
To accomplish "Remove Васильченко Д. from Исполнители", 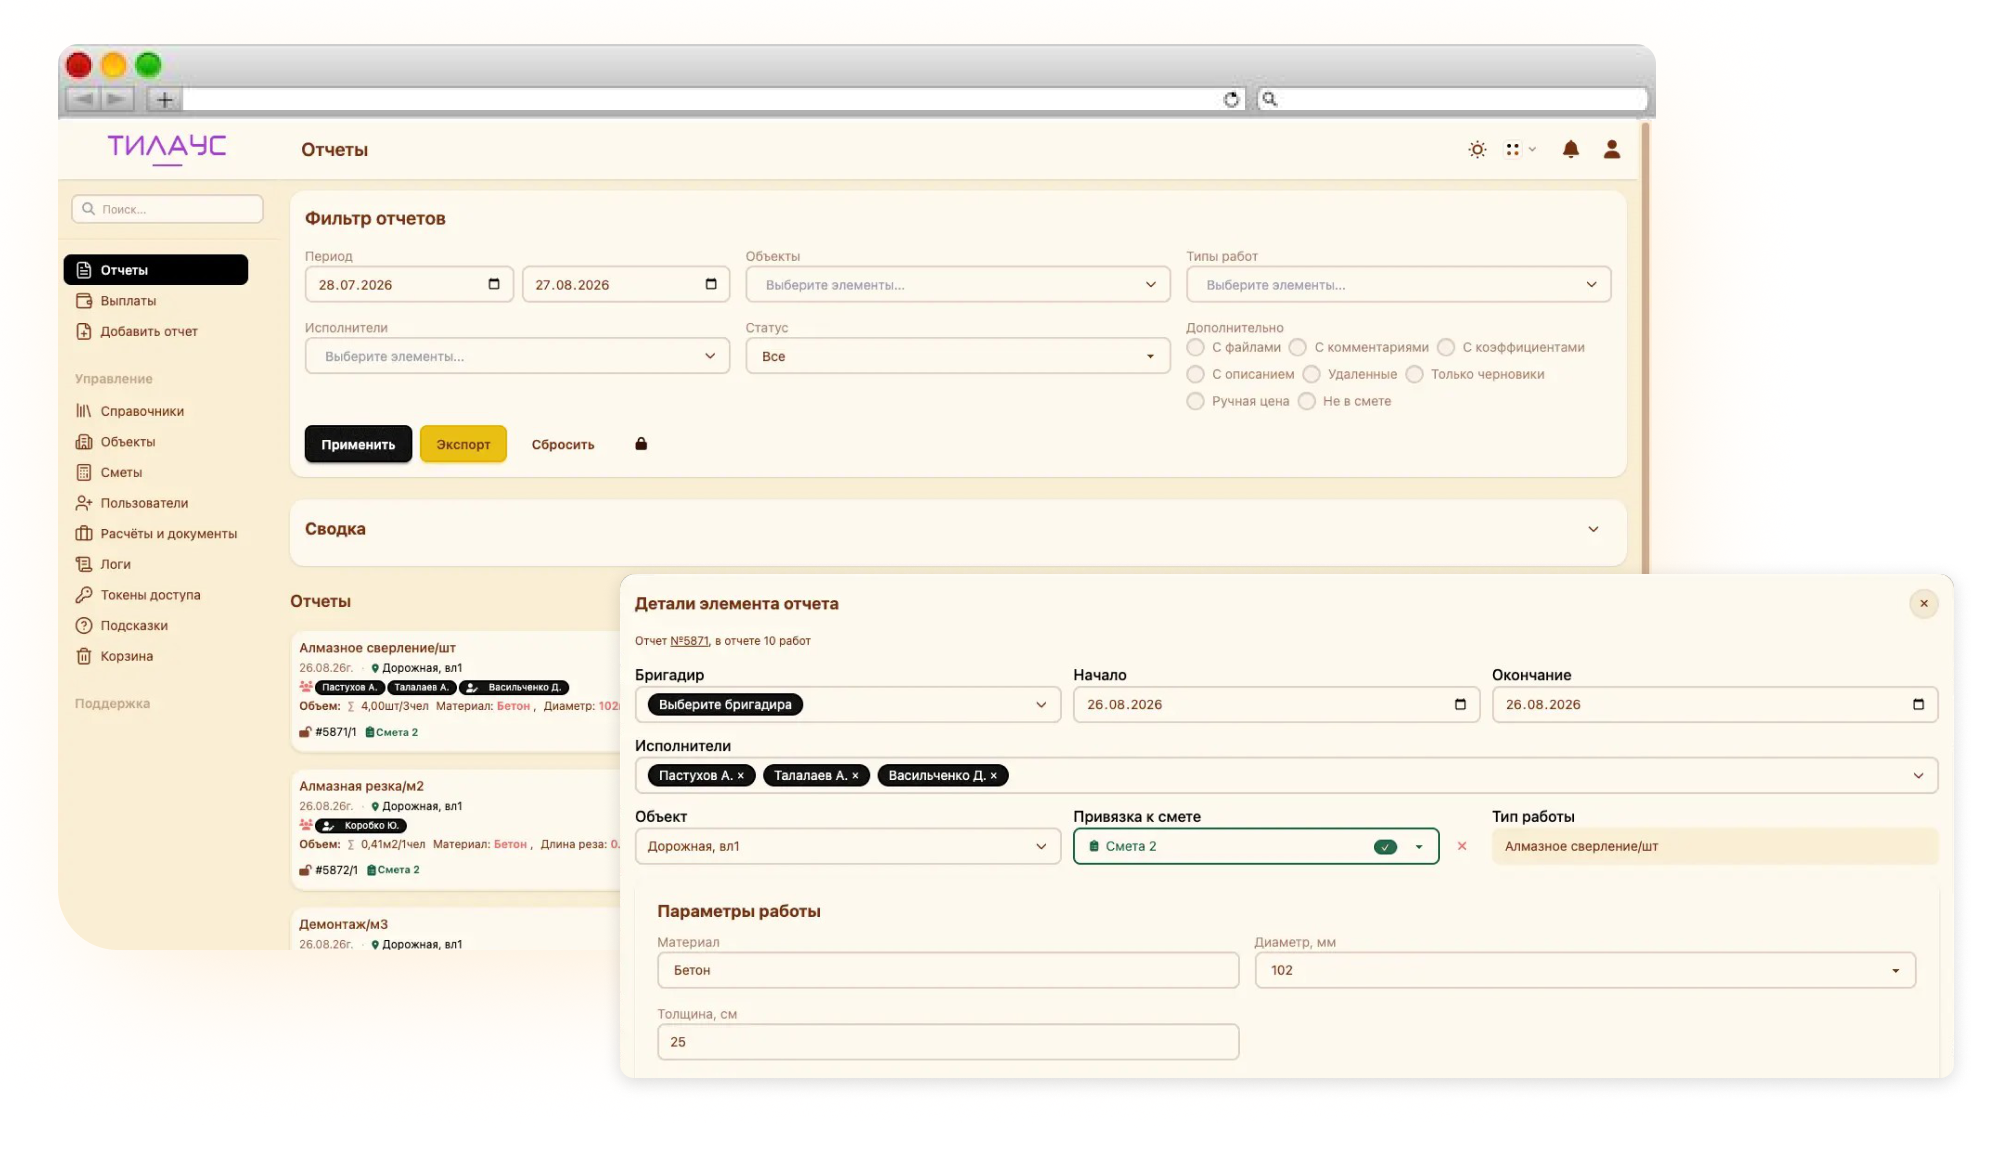I will [993, 776].
